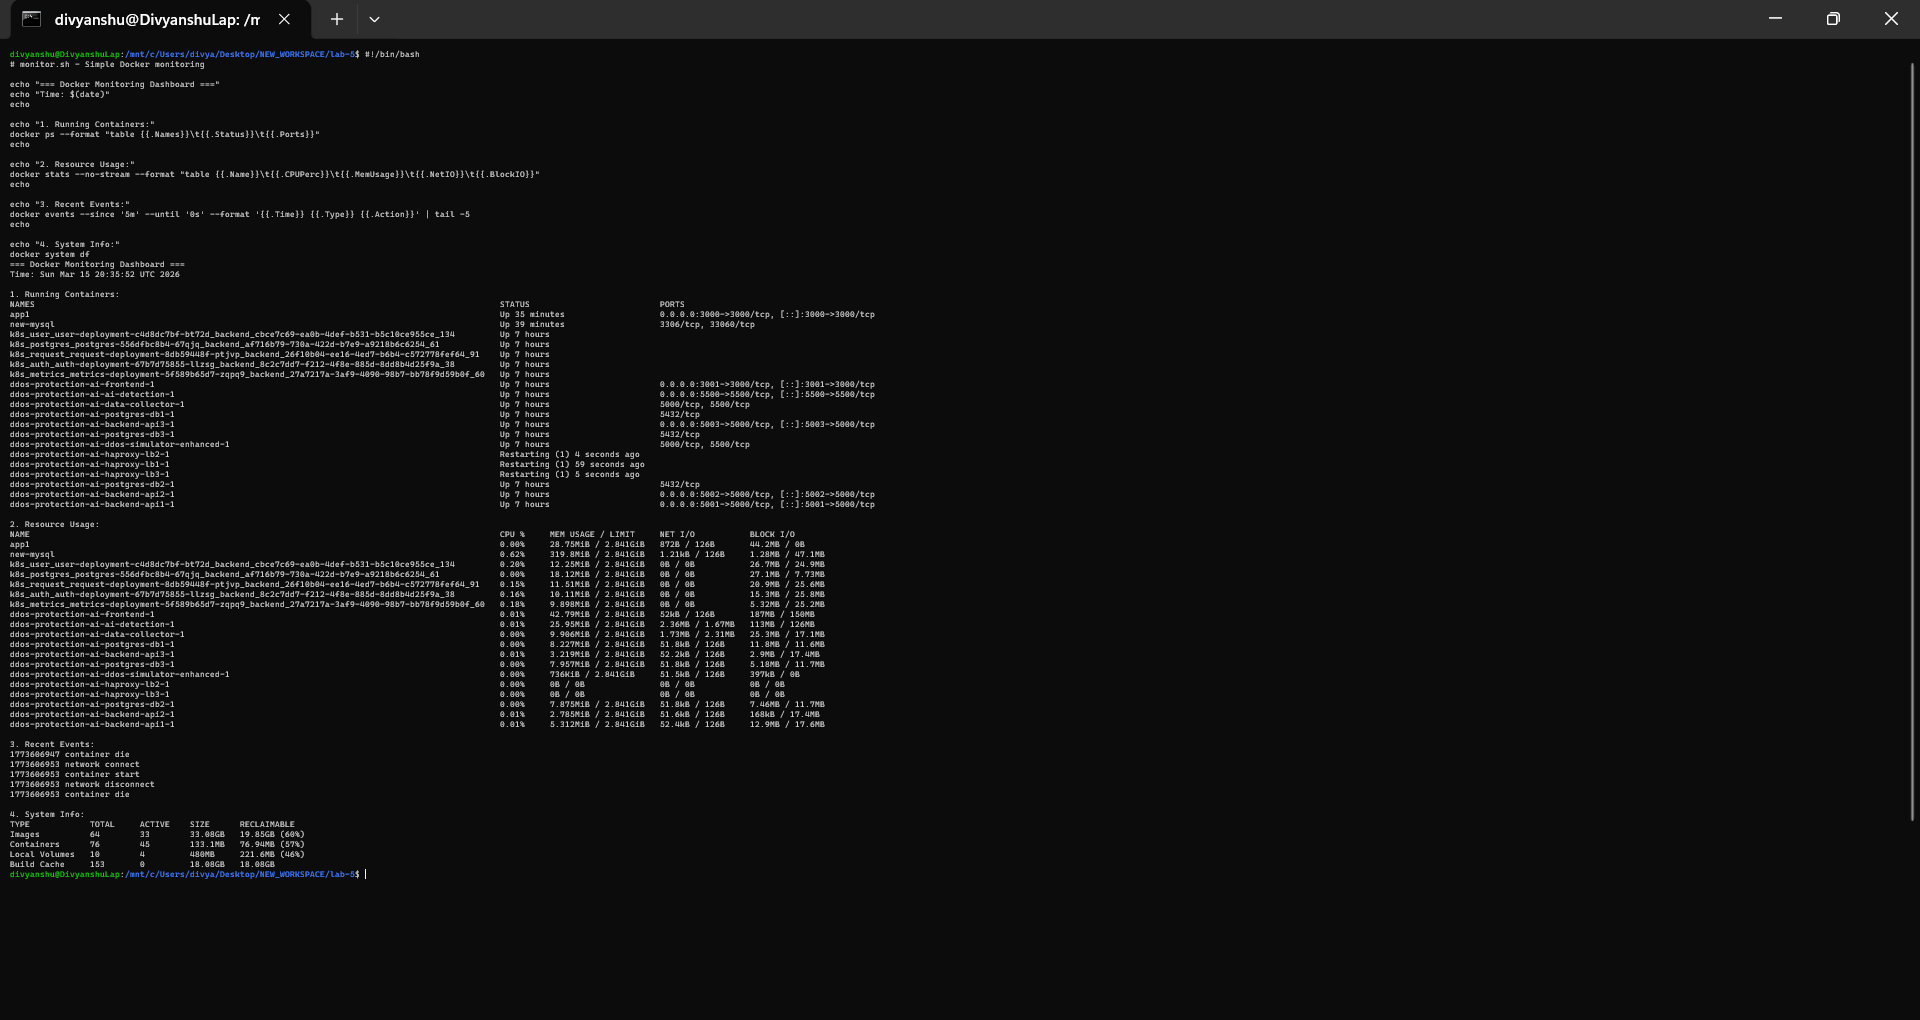Select the green prompt text divyanshu@DivyanshuLap
Image resolution: width=1920 pixels, height=1020 pixels.
pos(63,54)
